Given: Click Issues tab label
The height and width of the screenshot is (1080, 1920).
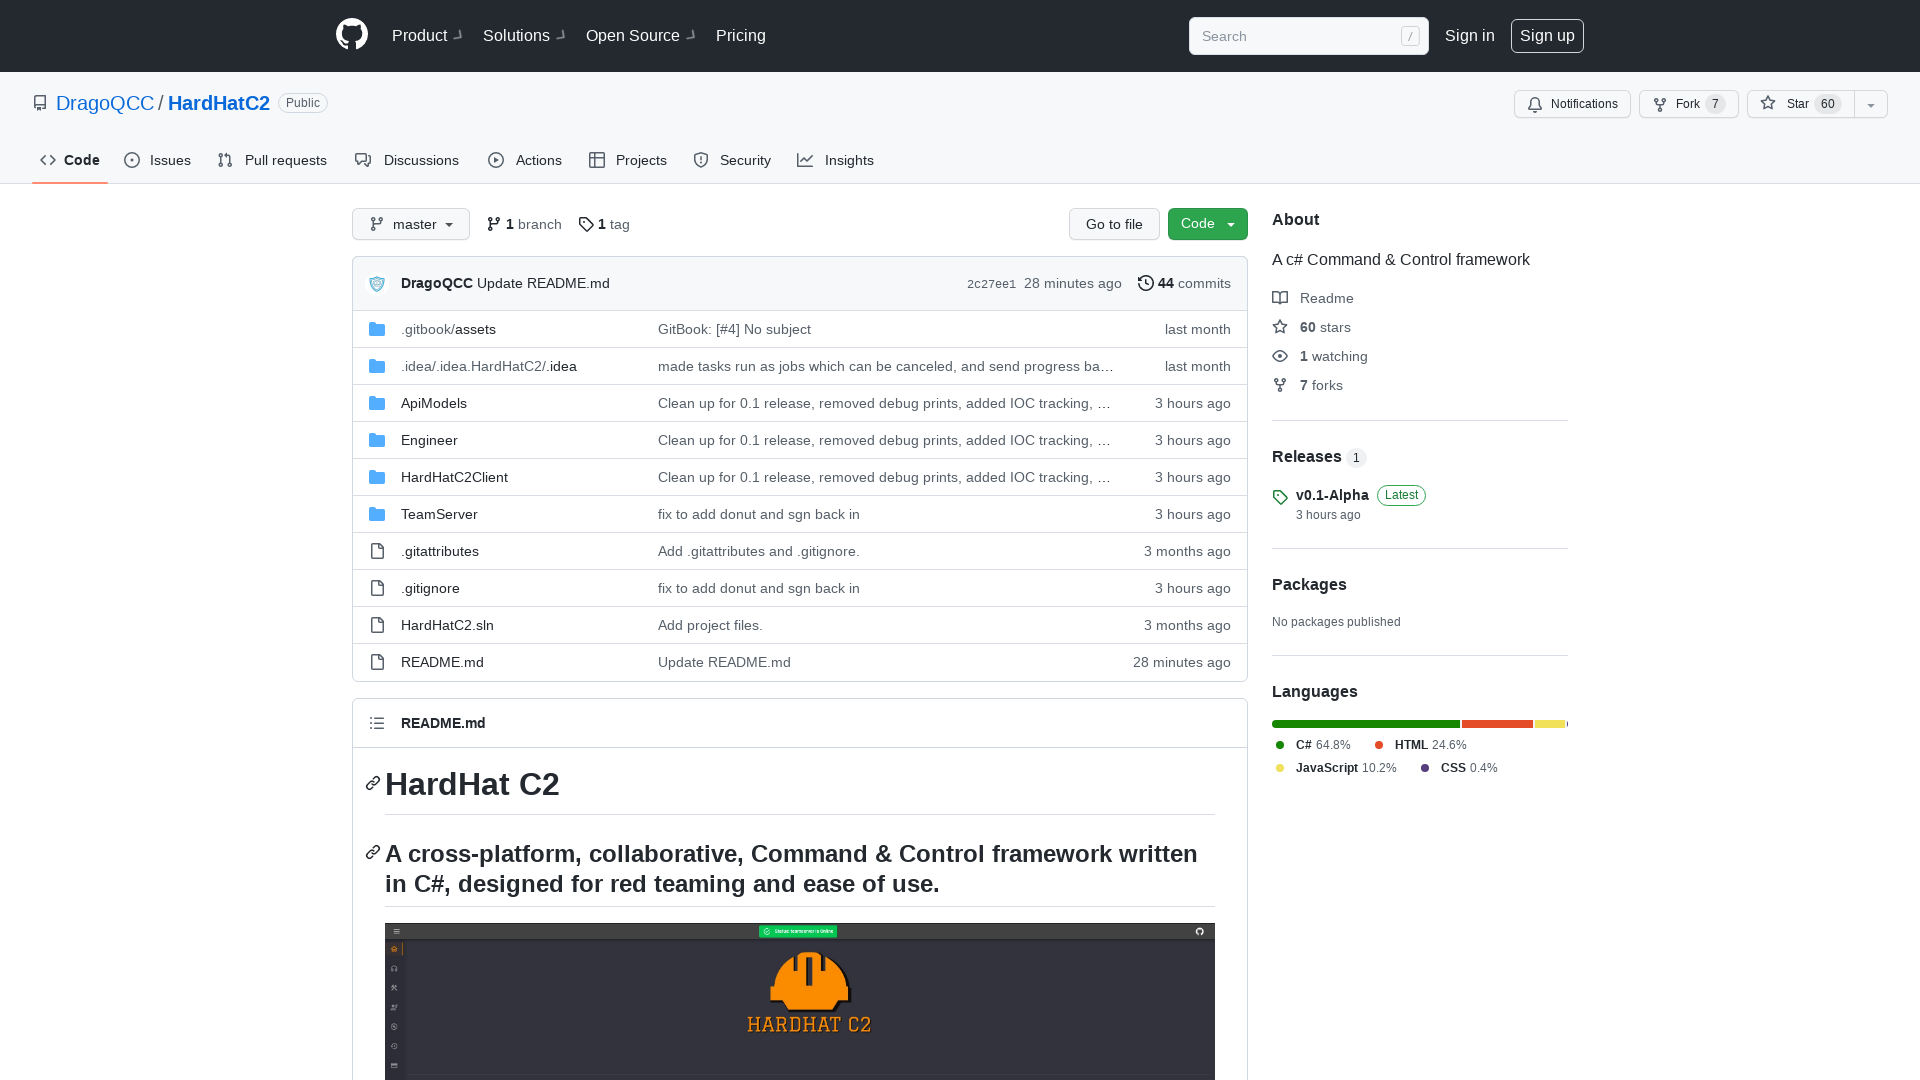Looking at the screenshot, I should click(170, 161).
